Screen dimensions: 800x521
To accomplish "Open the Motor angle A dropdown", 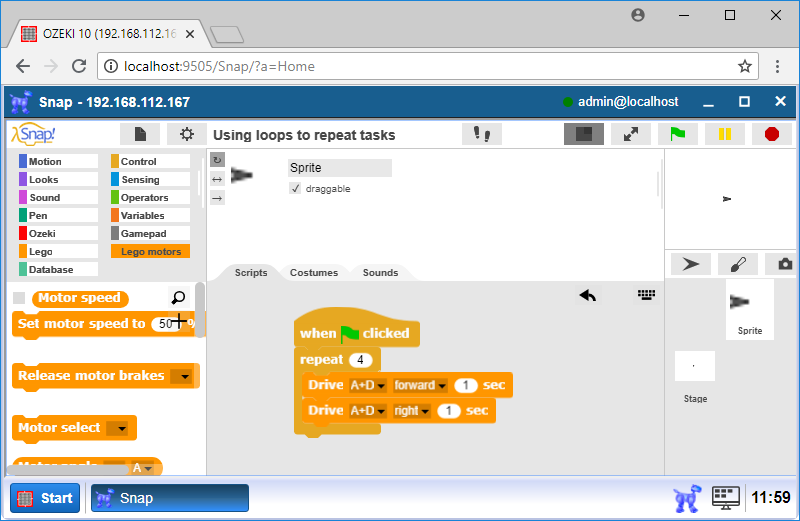I will (142, 467).
